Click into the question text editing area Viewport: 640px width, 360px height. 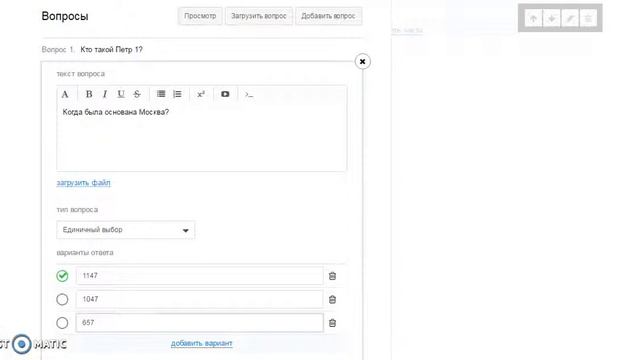tap(202, 137)
